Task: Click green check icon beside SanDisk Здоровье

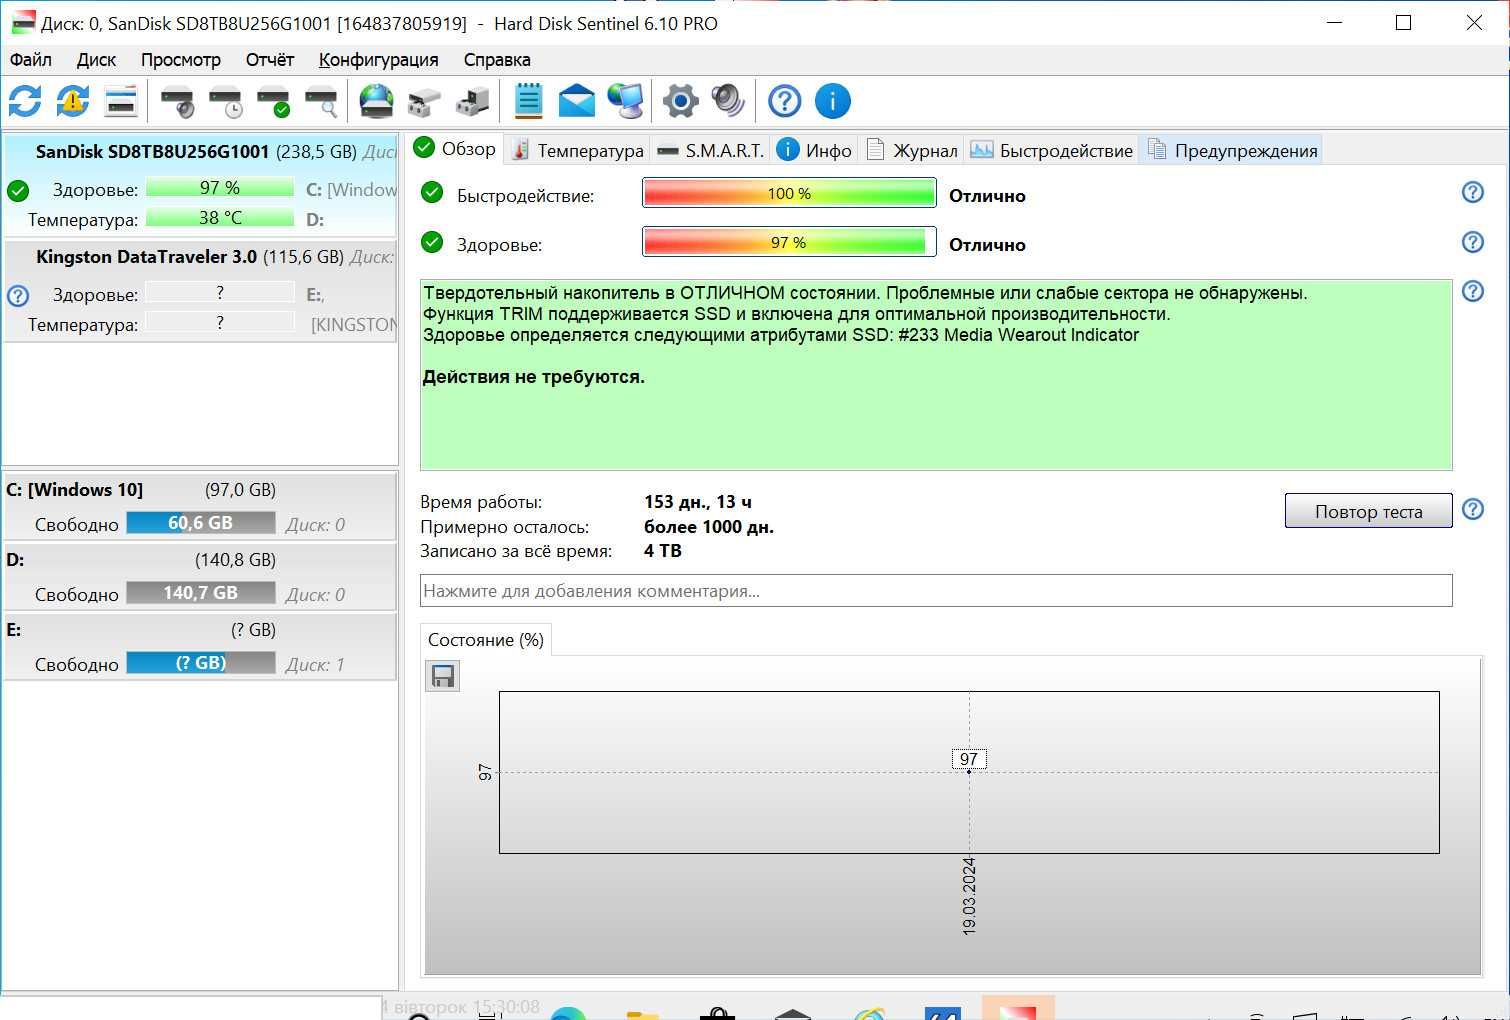Action: pyautogui.click(x=18, y=190)
